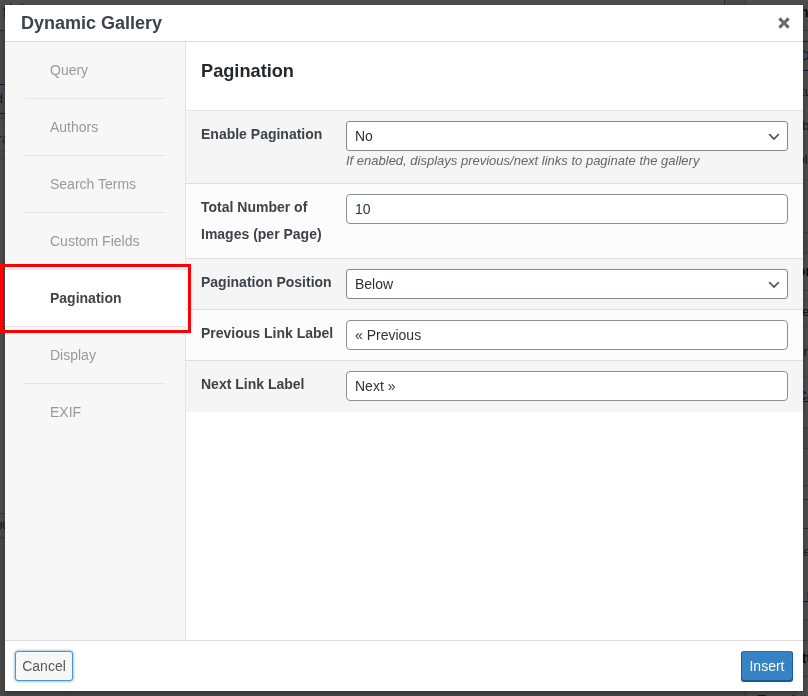Edit the Previous Link Label field
808x696 pixels.
pyautogui.click(x=566, y=334)
